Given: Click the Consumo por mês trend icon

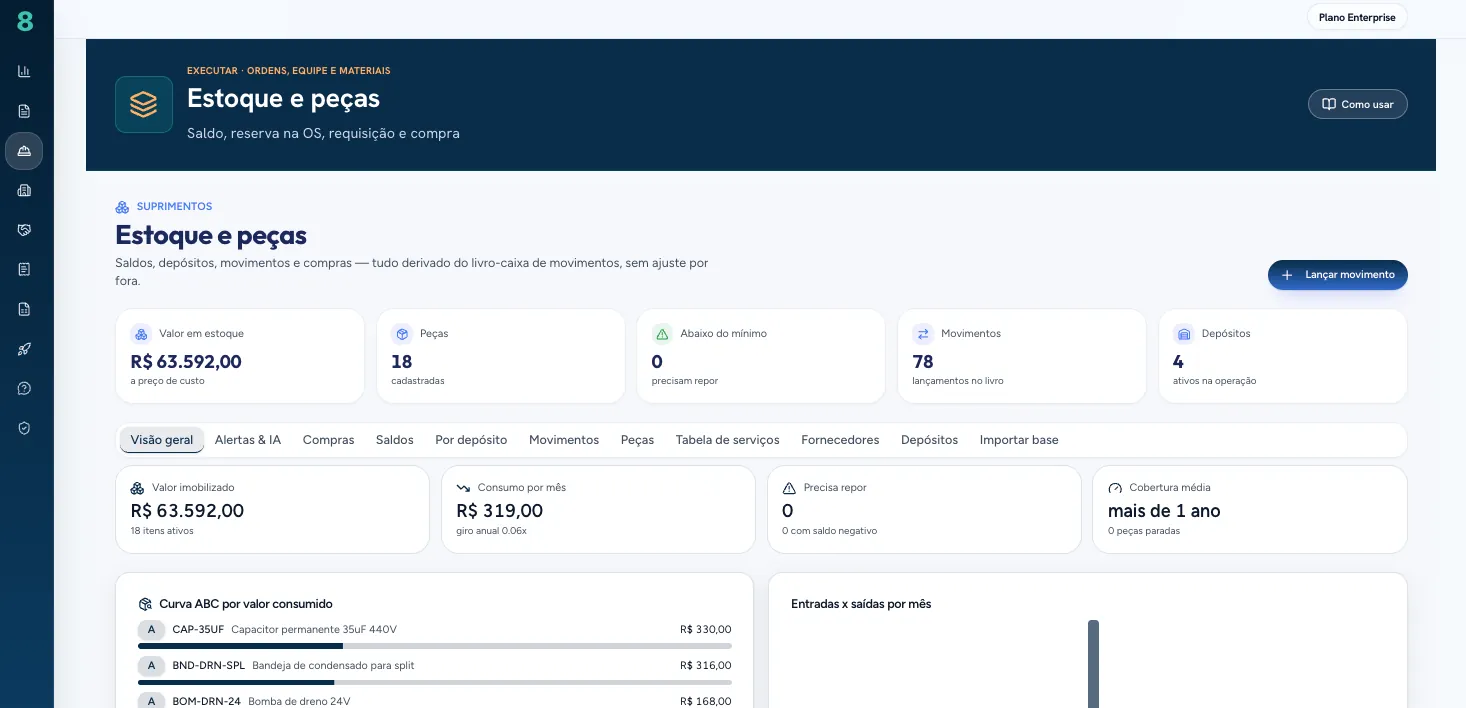Looking at the screenshot, I should (463, 488).
